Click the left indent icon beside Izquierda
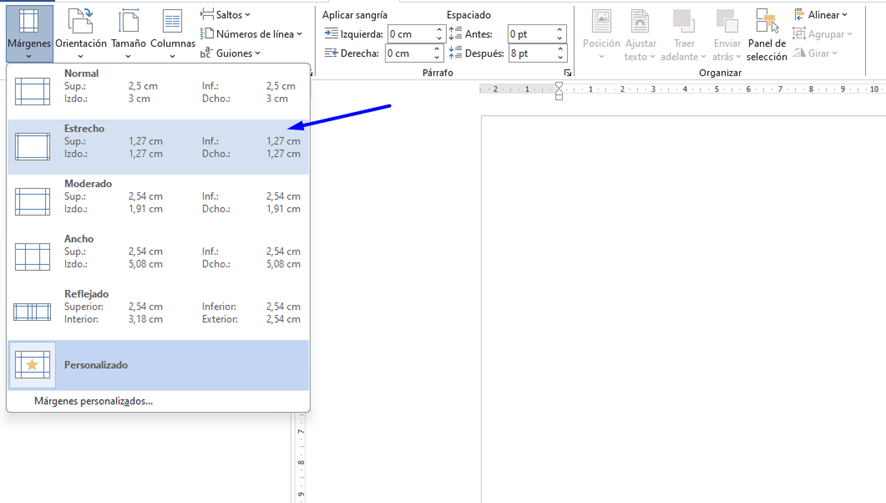Image resolution: width=886 pixels, height=503 pixels. pos(331,34)
